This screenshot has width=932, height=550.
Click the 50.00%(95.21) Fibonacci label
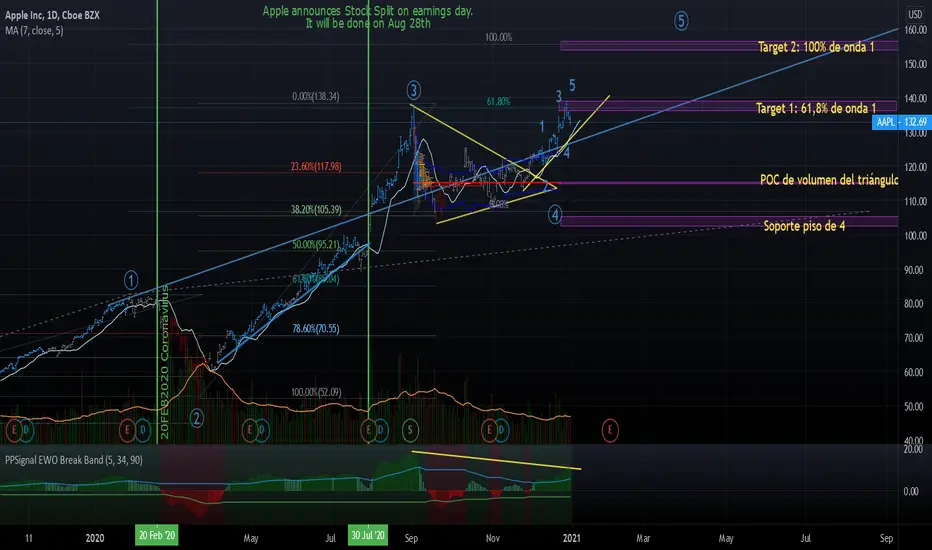click(316, 244)
